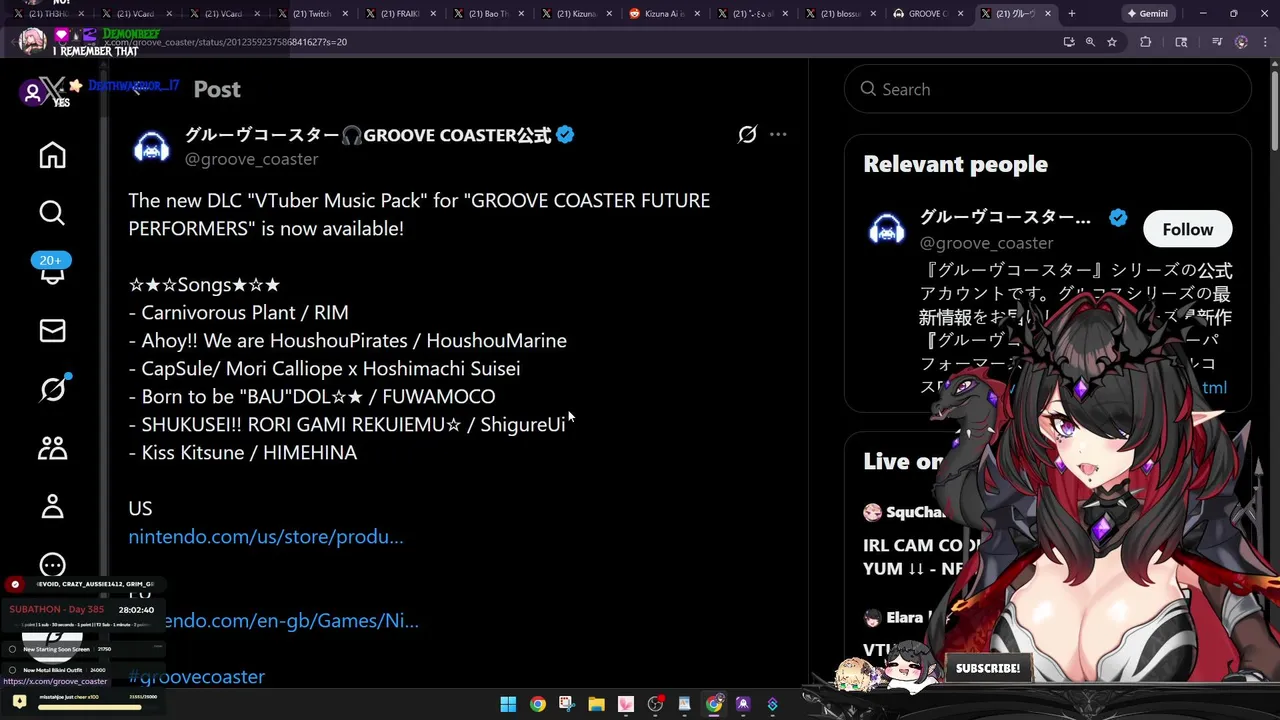The width and height of the screenshot is (1280, 720).
Task: Open Chrome media controls icon
Action: 1217,42
